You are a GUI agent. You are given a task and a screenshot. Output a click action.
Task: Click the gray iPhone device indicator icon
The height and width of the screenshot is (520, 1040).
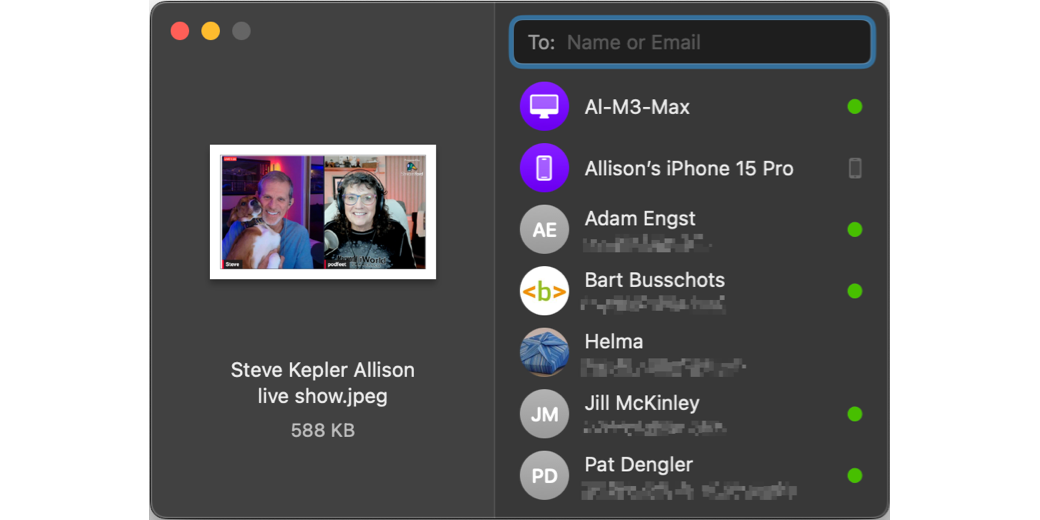point(854,168)
